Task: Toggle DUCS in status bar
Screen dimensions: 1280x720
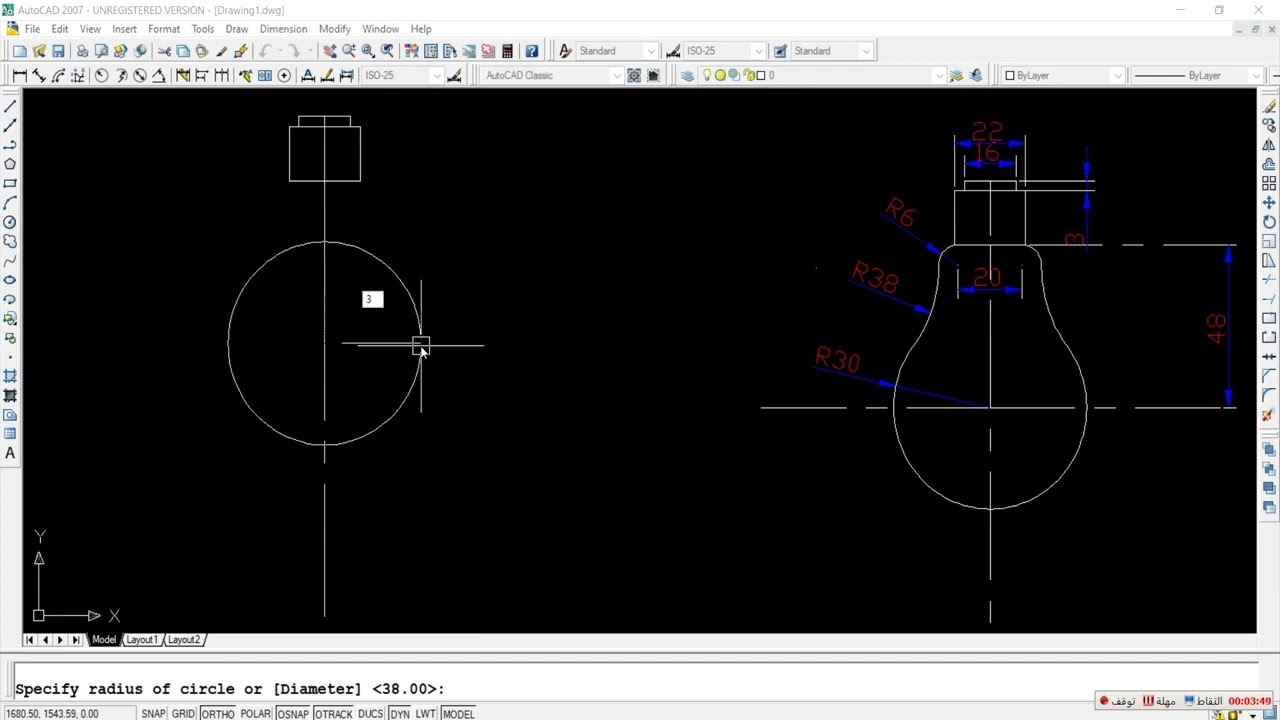Action: pos(370,714)
